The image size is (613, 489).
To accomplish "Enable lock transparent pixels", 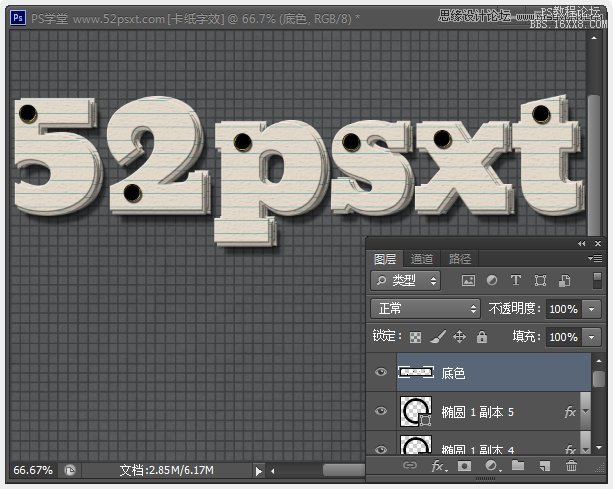I will pyautogui.click(x=415, y=337).
